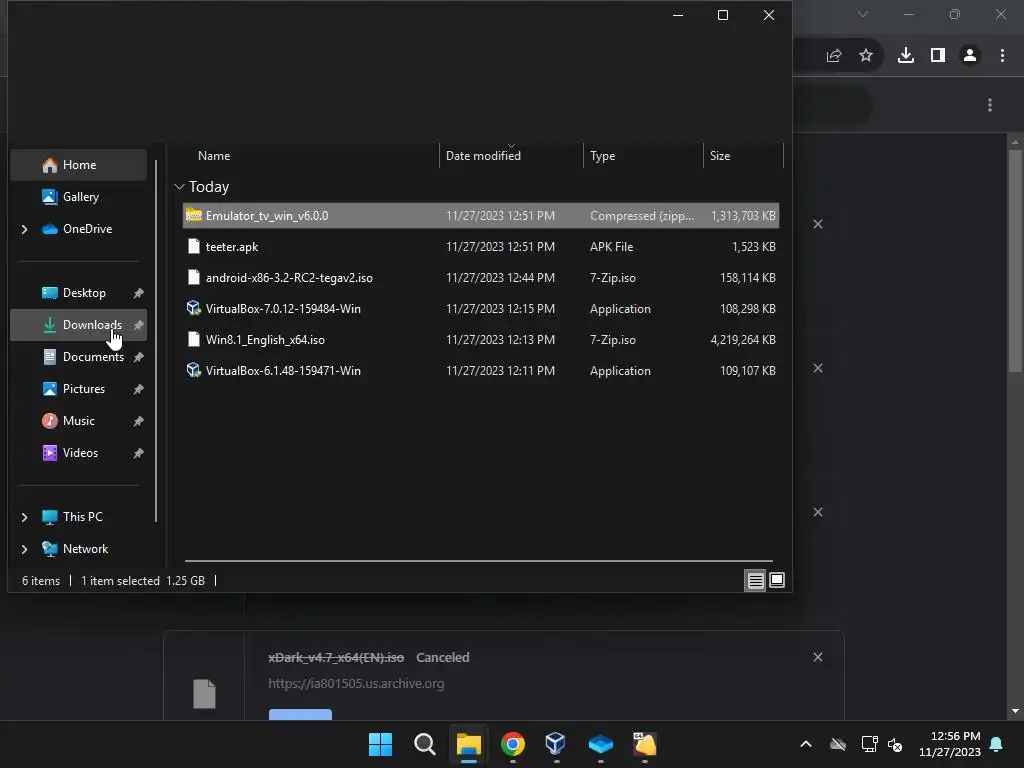Switch to large thumbnails view layout
This screenshot has width=1024, height=768.
[777, 580]
